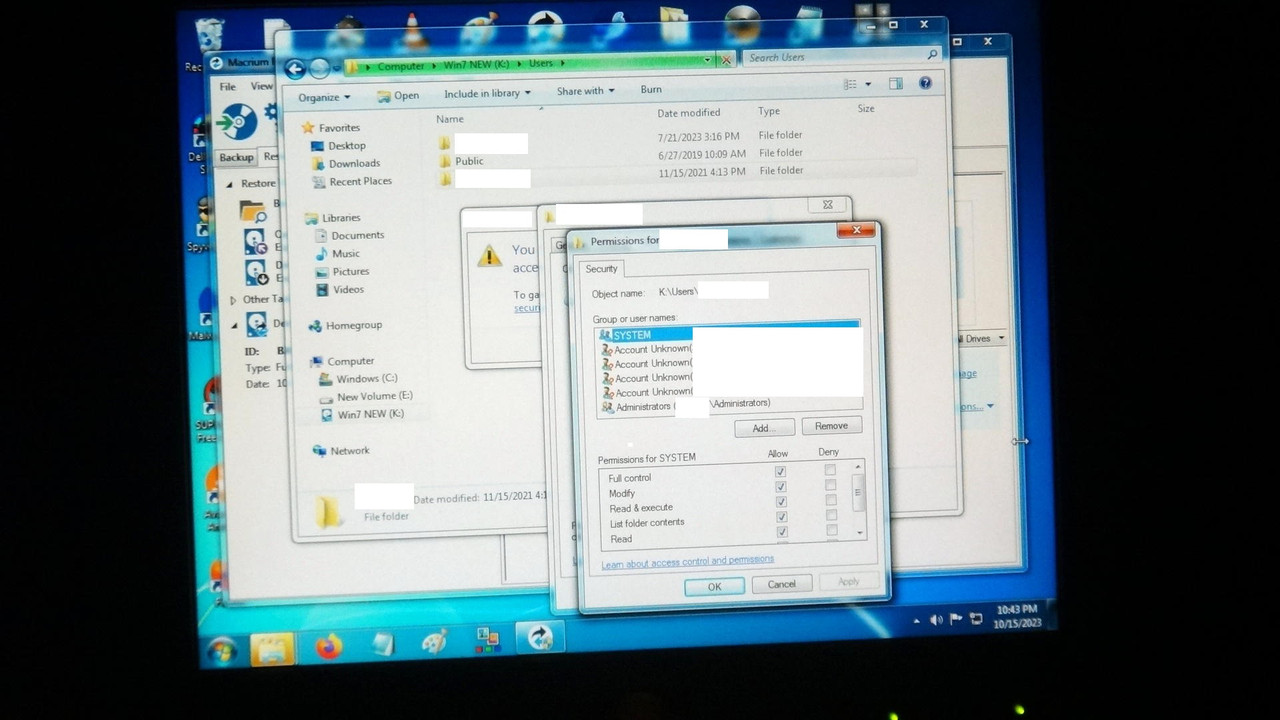1280x720 pixels.
Task: Open the Include in library dropdown
Action: [x=487, y=94]
